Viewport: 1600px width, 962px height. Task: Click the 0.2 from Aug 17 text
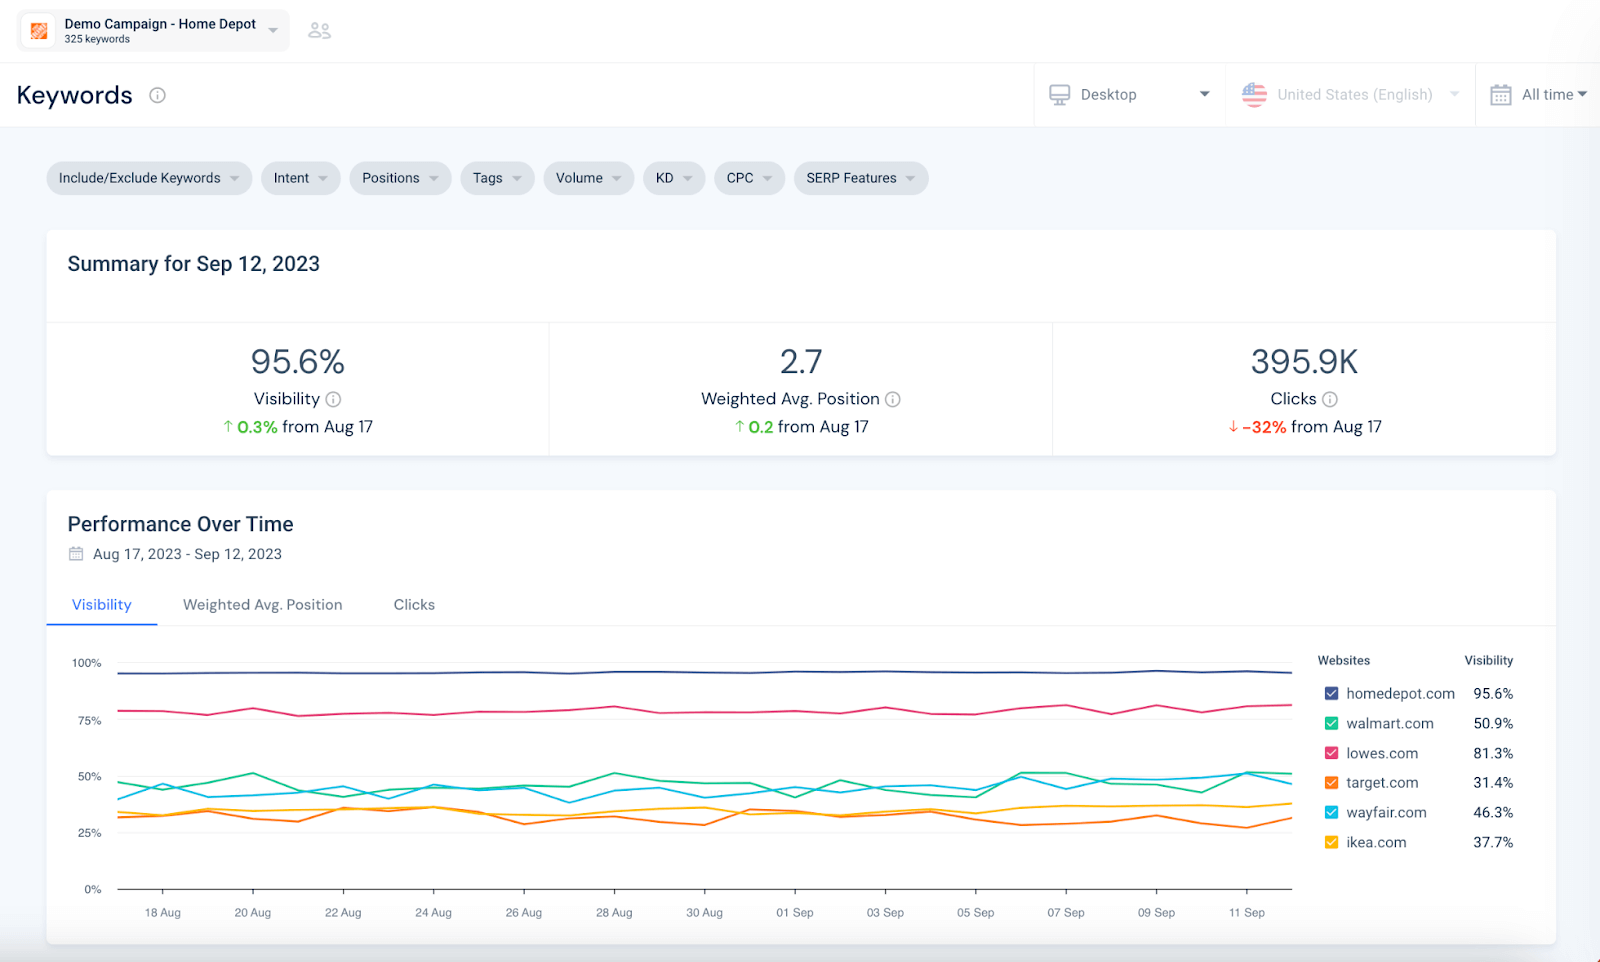point(801,427)
